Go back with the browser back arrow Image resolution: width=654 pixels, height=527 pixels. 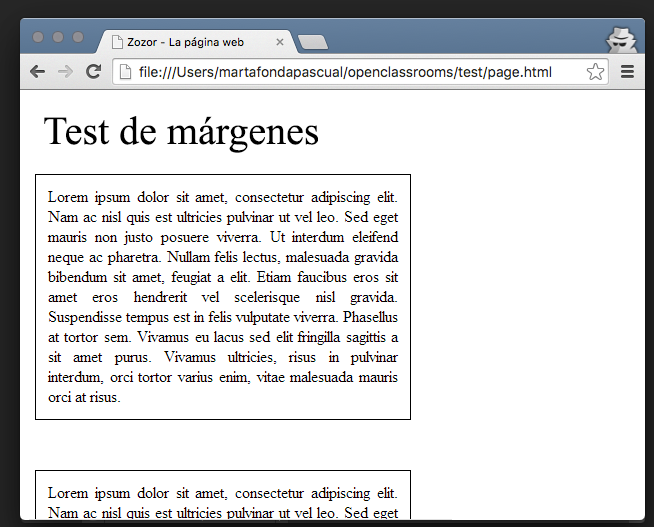click(38, 72)
